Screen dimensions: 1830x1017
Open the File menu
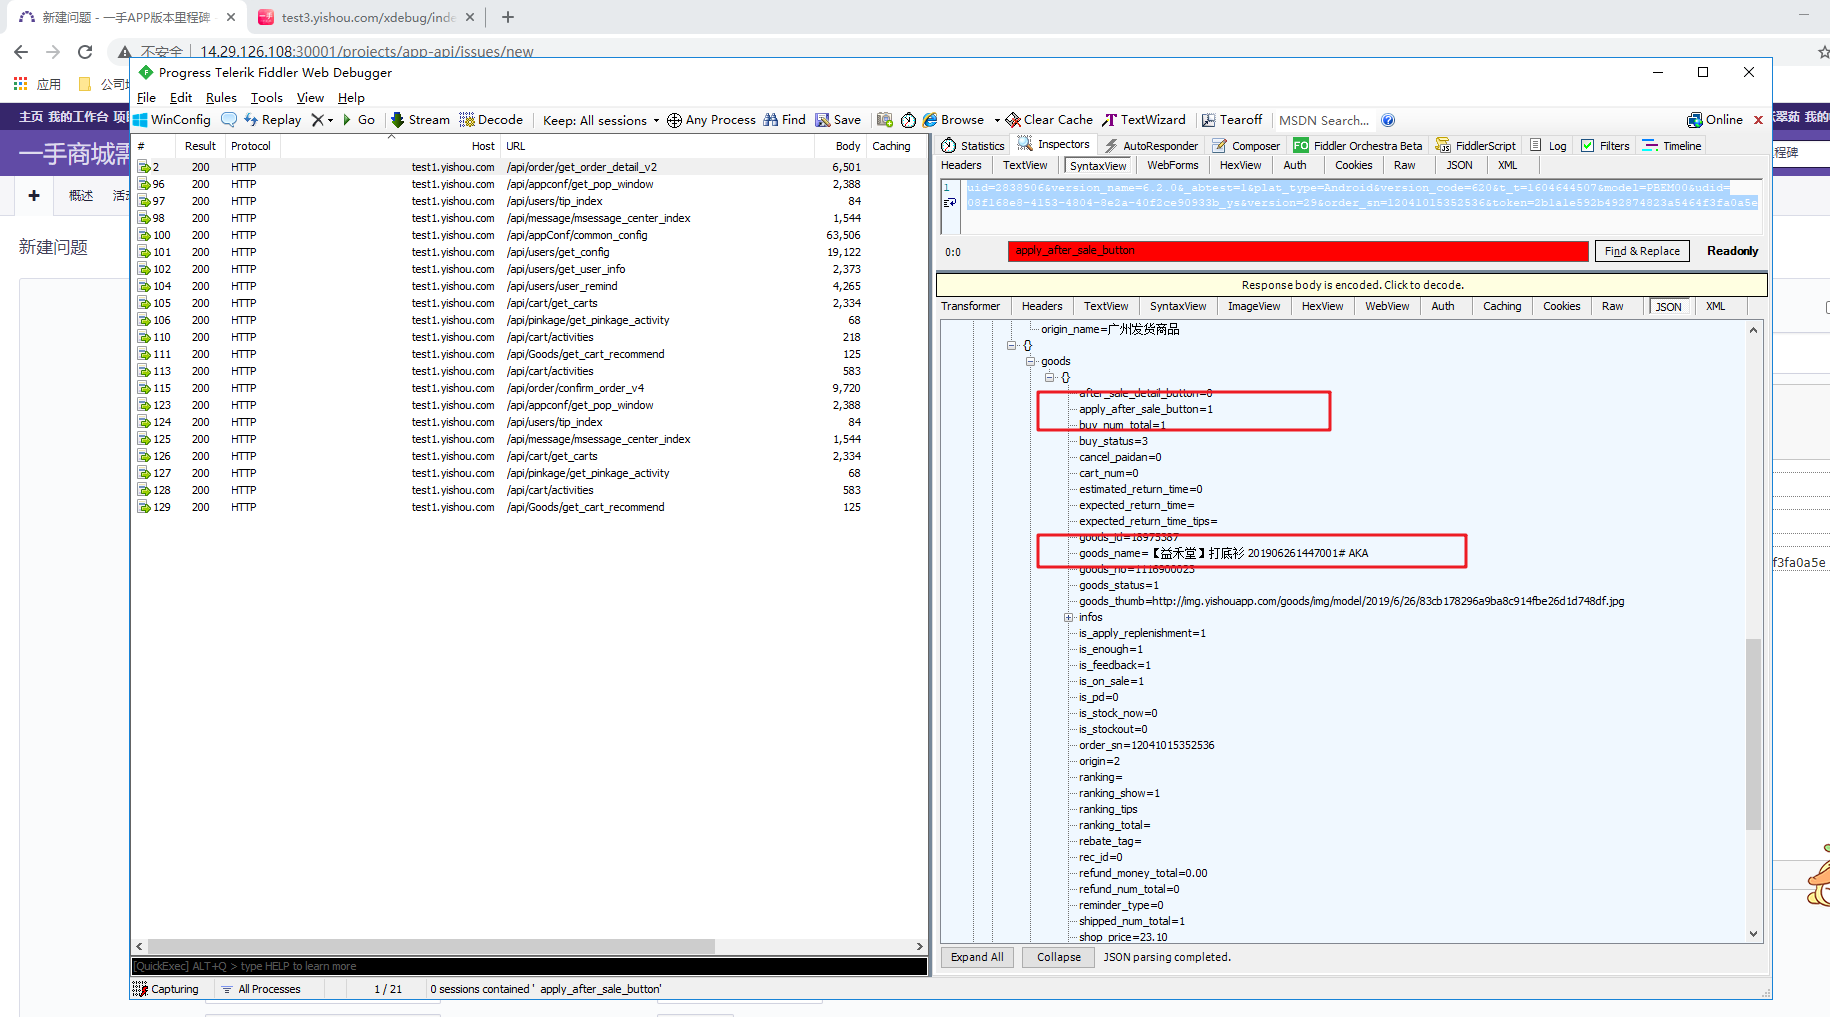pyautogui.click(x=146, y=98)
